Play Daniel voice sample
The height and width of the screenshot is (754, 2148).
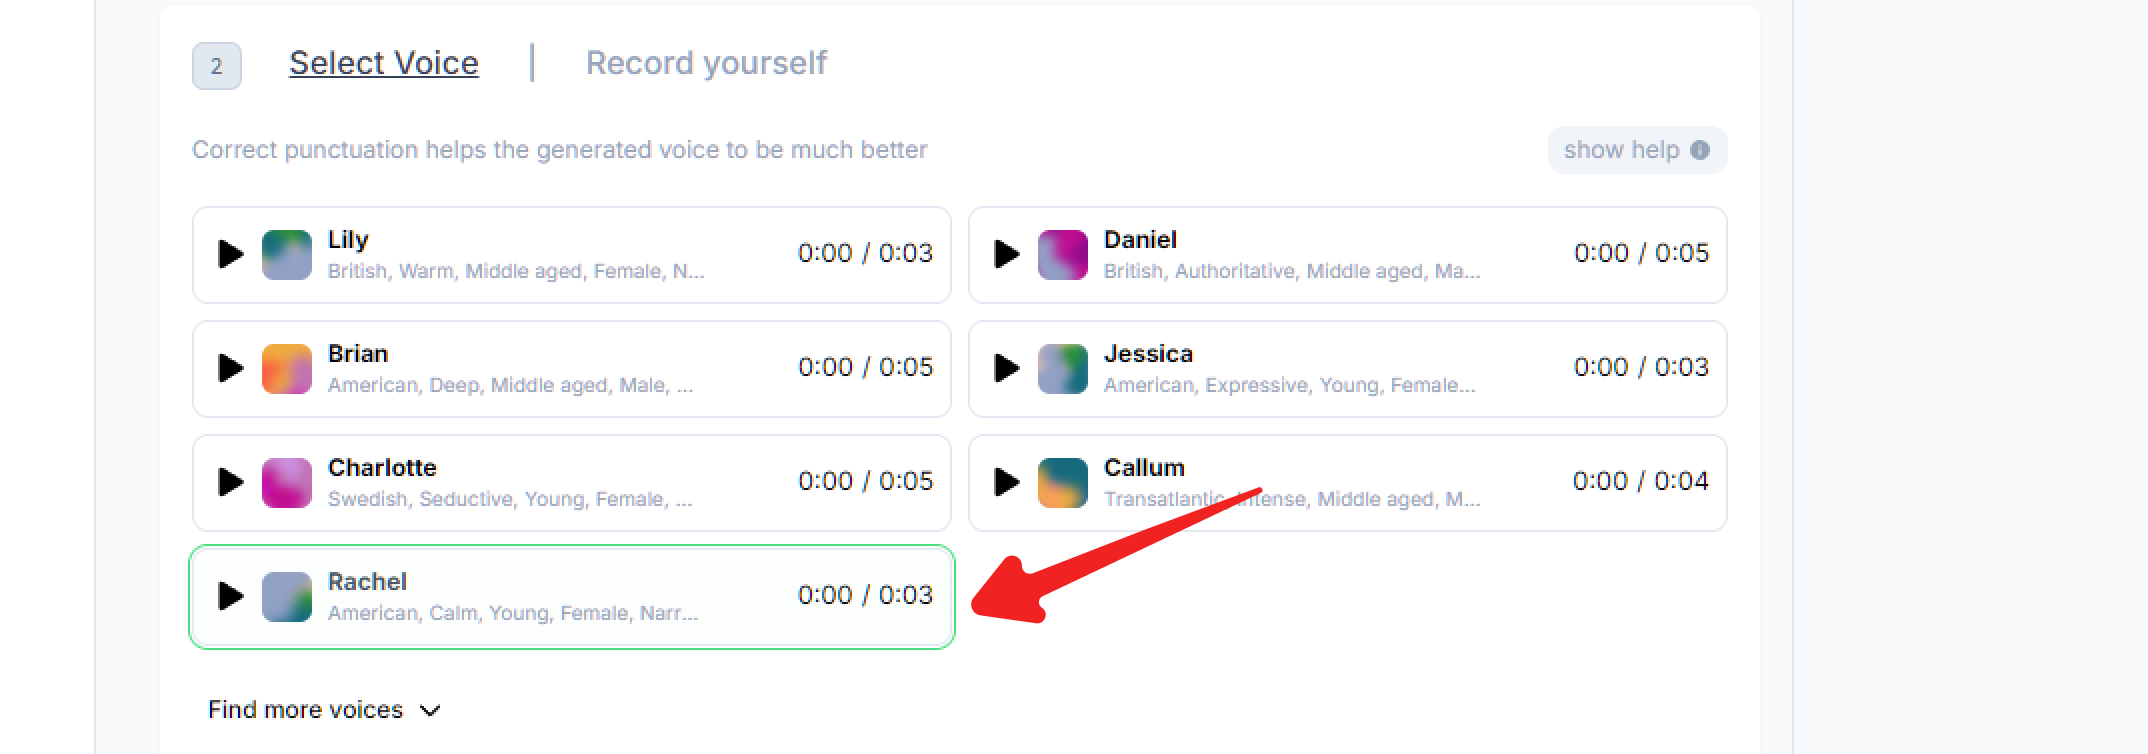pos(1007,254)
